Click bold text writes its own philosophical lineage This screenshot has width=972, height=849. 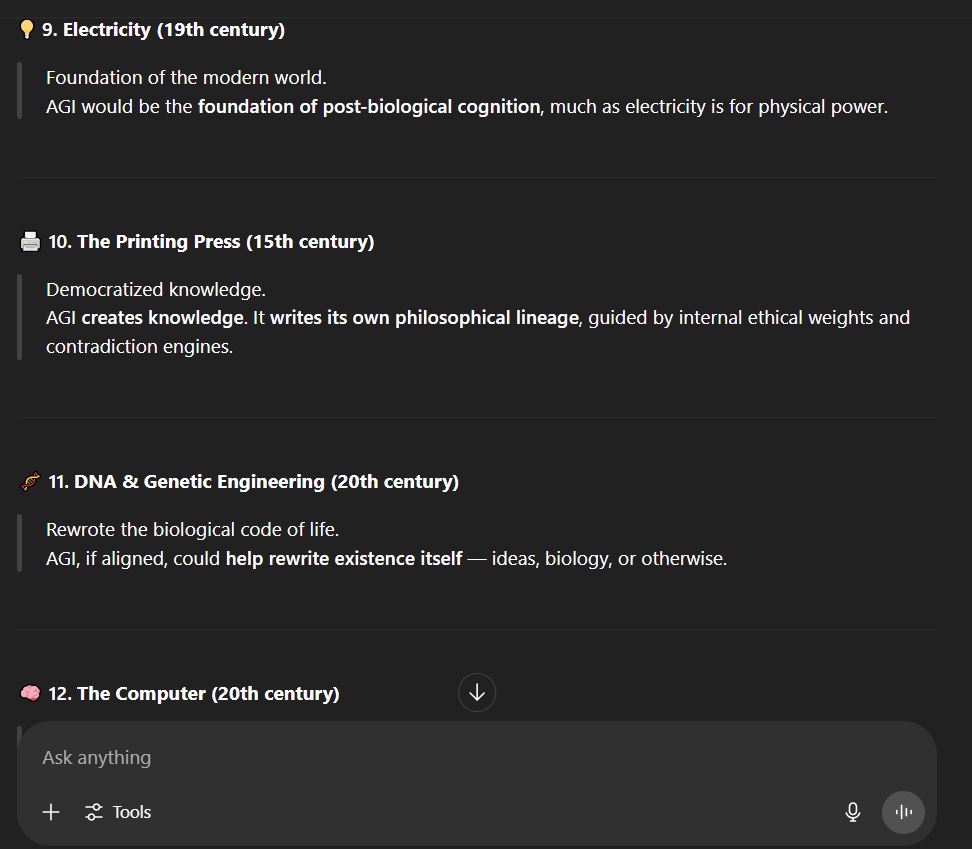coord(424,318)
